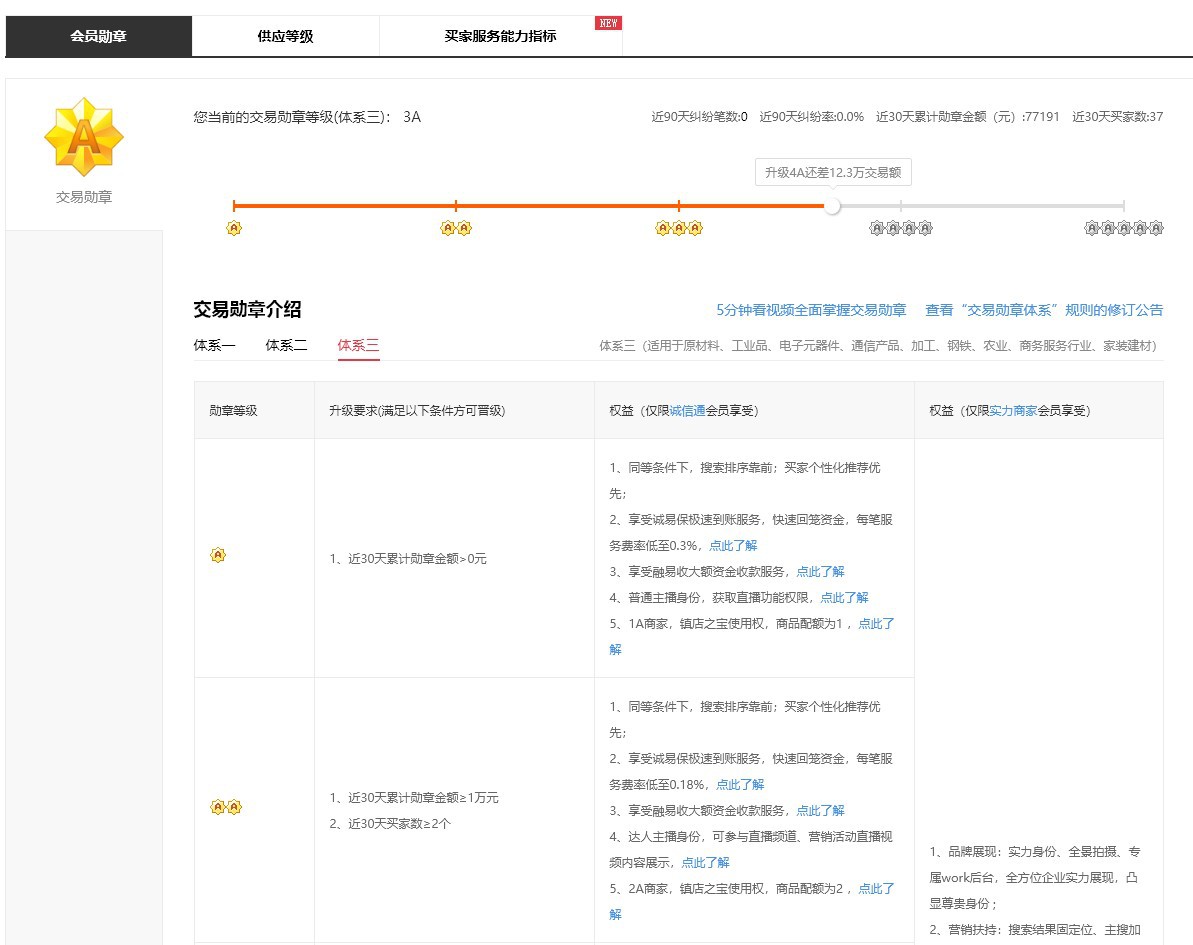
Task: Click 点此了解 after 融易收 in 1A row
Action: (820, 571)
